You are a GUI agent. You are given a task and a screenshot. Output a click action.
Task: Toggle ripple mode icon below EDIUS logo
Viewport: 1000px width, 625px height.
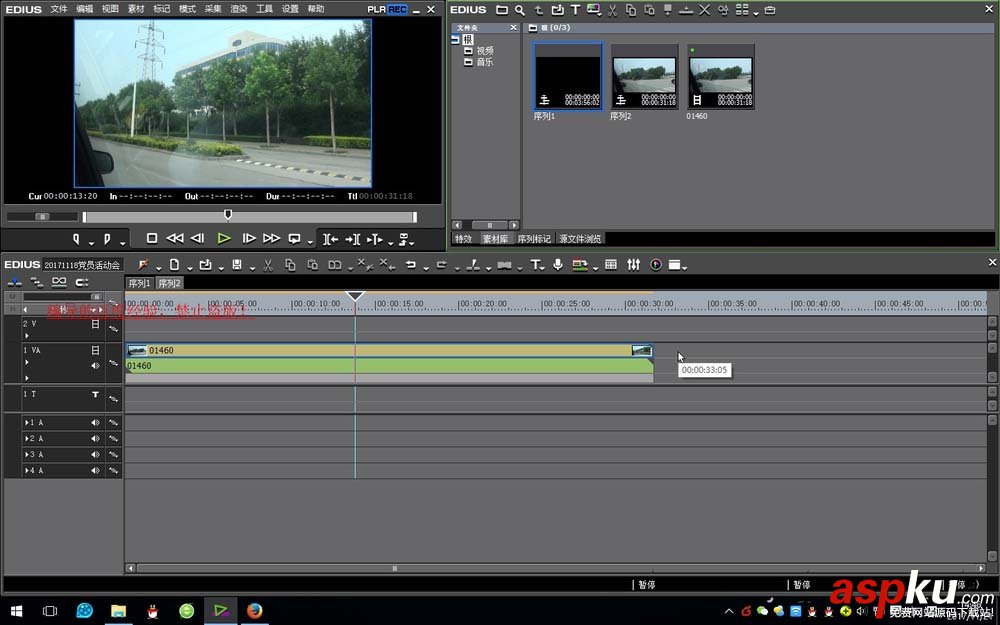pos(36,283)
